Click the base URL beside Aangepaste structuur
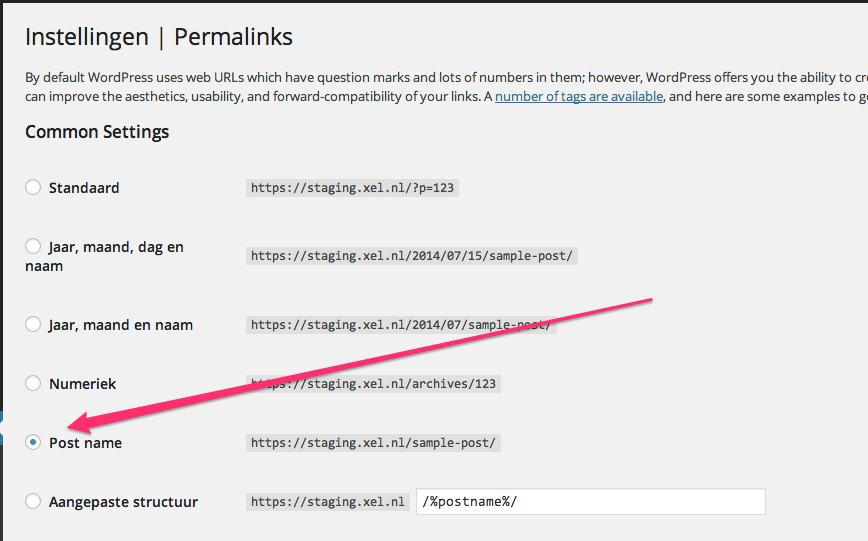 point(327,502)
